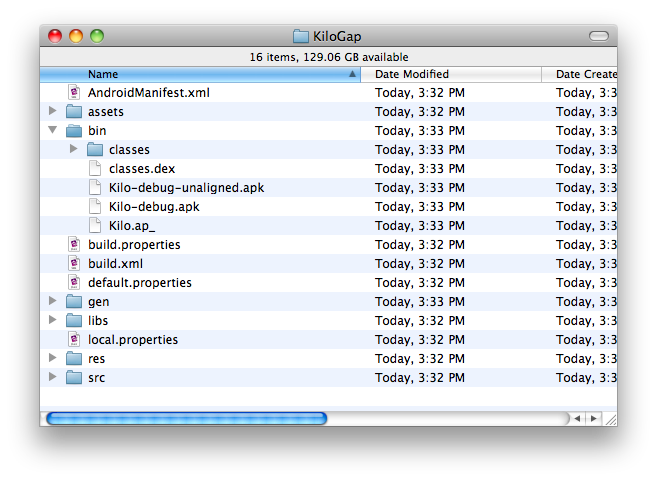The height and width of the screenshot is (481, 657).
Task: Click the Kilo-debug.apk file icon
Action: [x=95, y=206]
